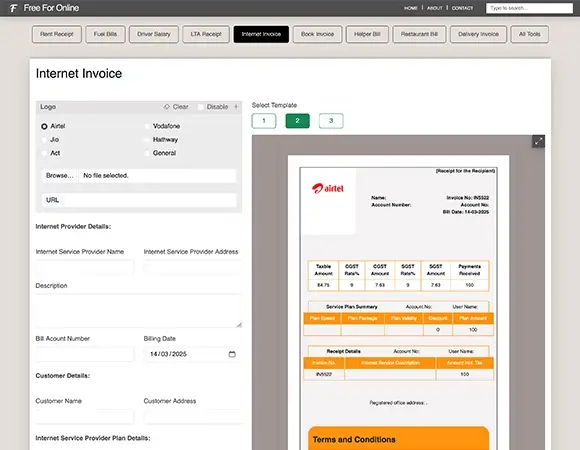Click the Description text area resize handle
The image size is (580, 450).
tap(239, 325)
